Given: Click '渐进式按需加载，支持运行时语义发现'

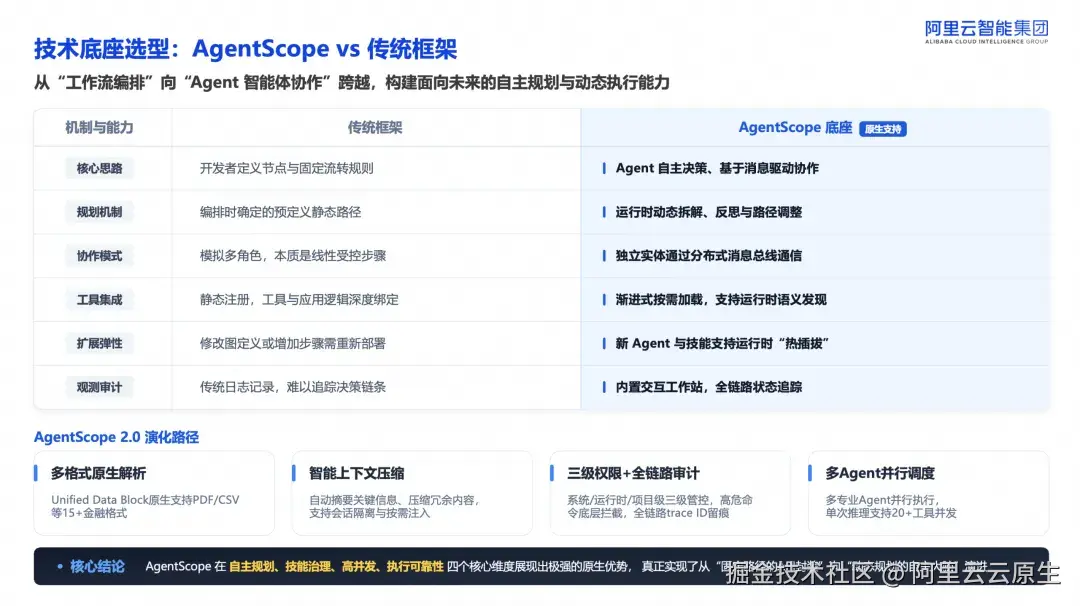Looking at the screenshot, I should [x=721, y=300].
